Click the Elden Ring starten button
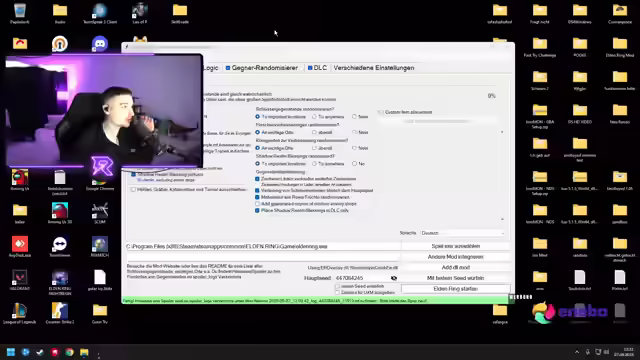The image size is (640, 360). tap(456, 289)
